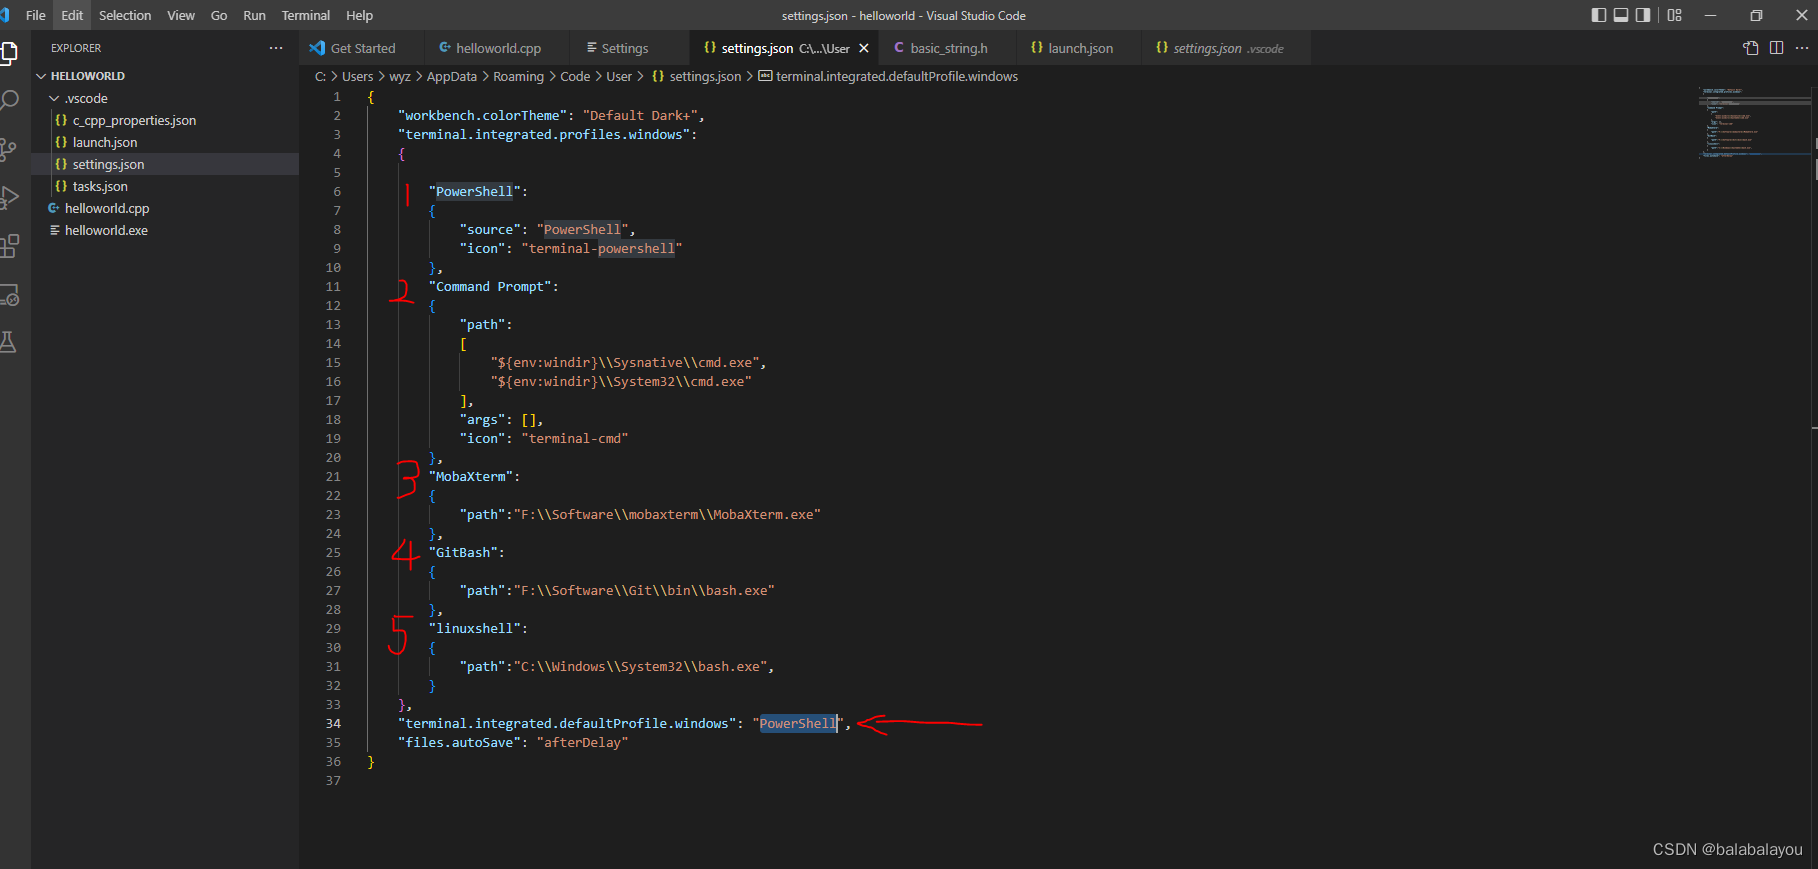Screen dimensions: 1818x869
Task: Open the Edit menu
Action: (72, 15)
